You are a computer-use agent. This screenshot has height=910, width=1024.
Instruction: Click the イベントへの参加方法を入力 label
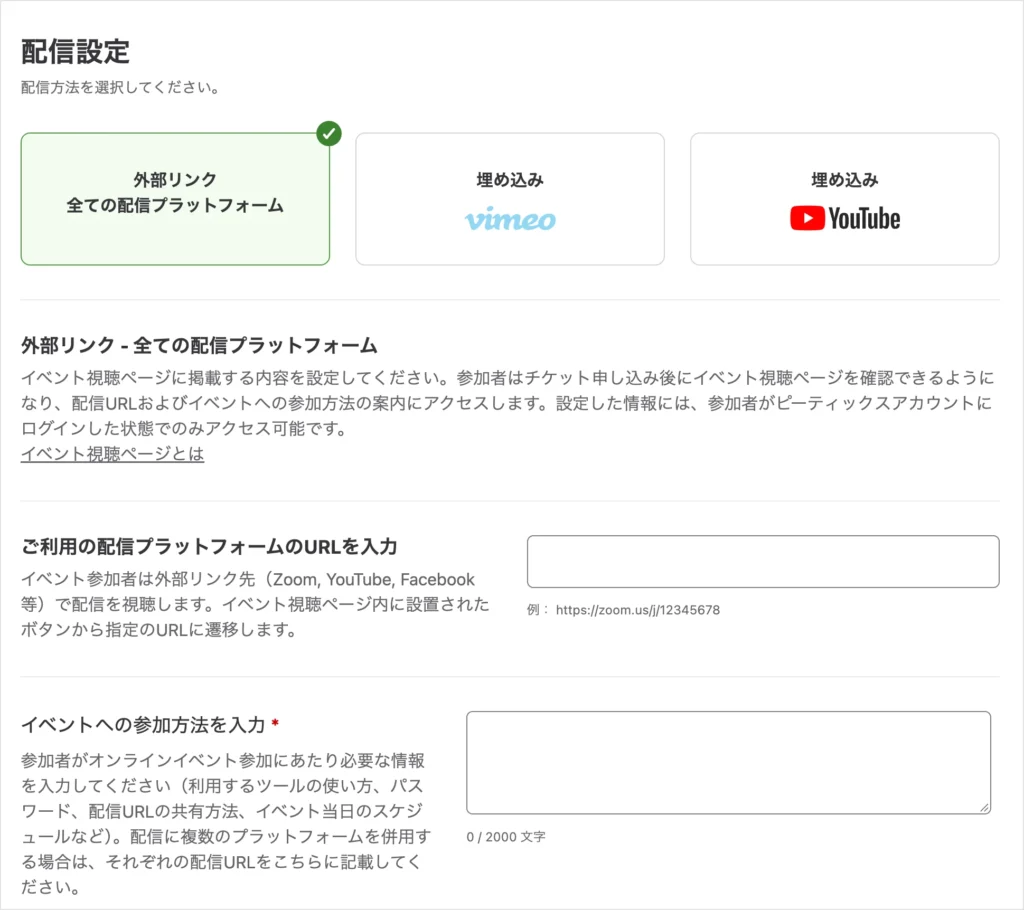point(143,724)
